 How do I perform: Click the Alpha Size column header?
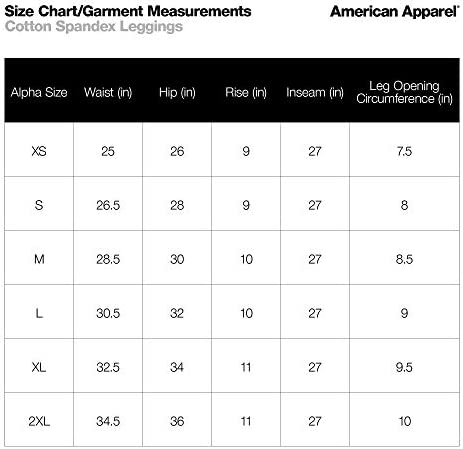39,92
